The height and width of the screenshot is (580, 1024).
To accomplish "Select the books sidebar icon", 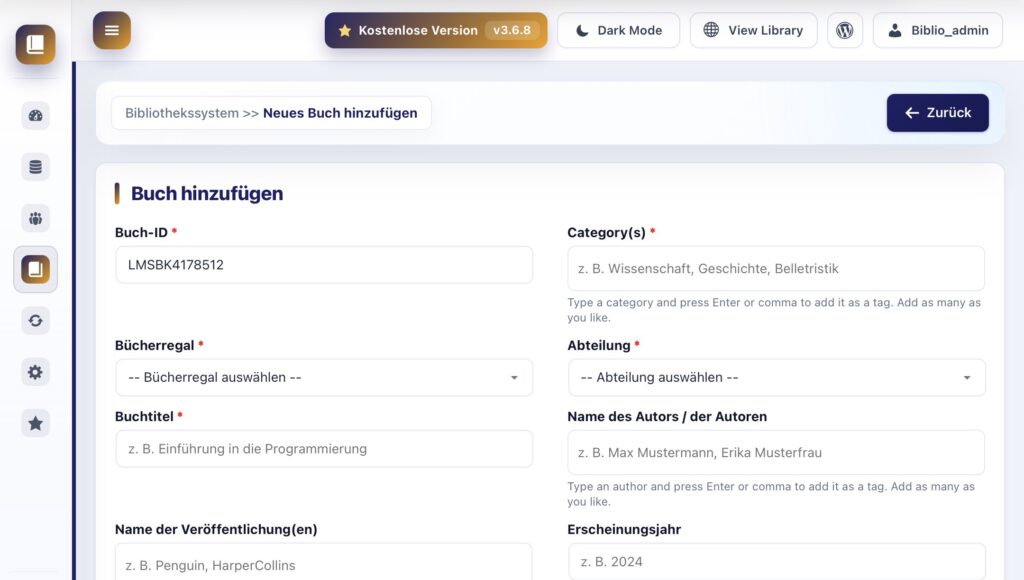I will point(35,269).
